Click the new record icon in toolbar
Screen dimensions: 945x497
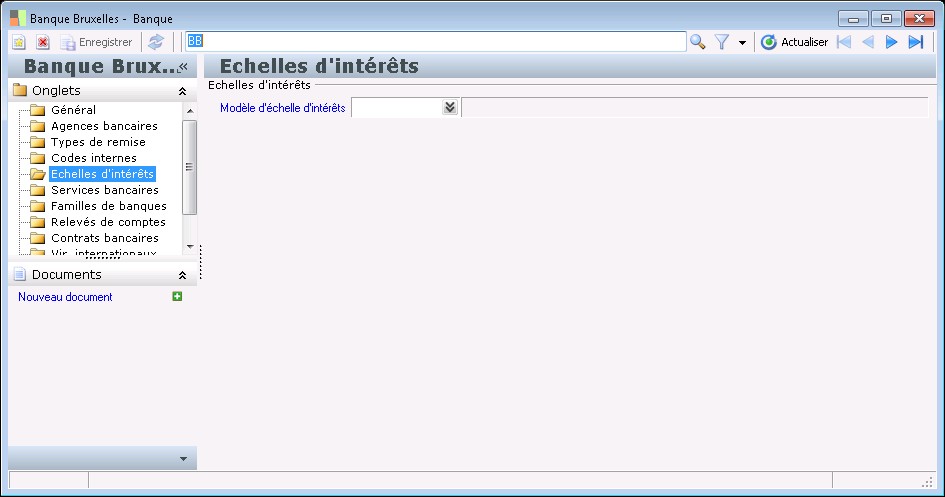(x=19, y=42)
